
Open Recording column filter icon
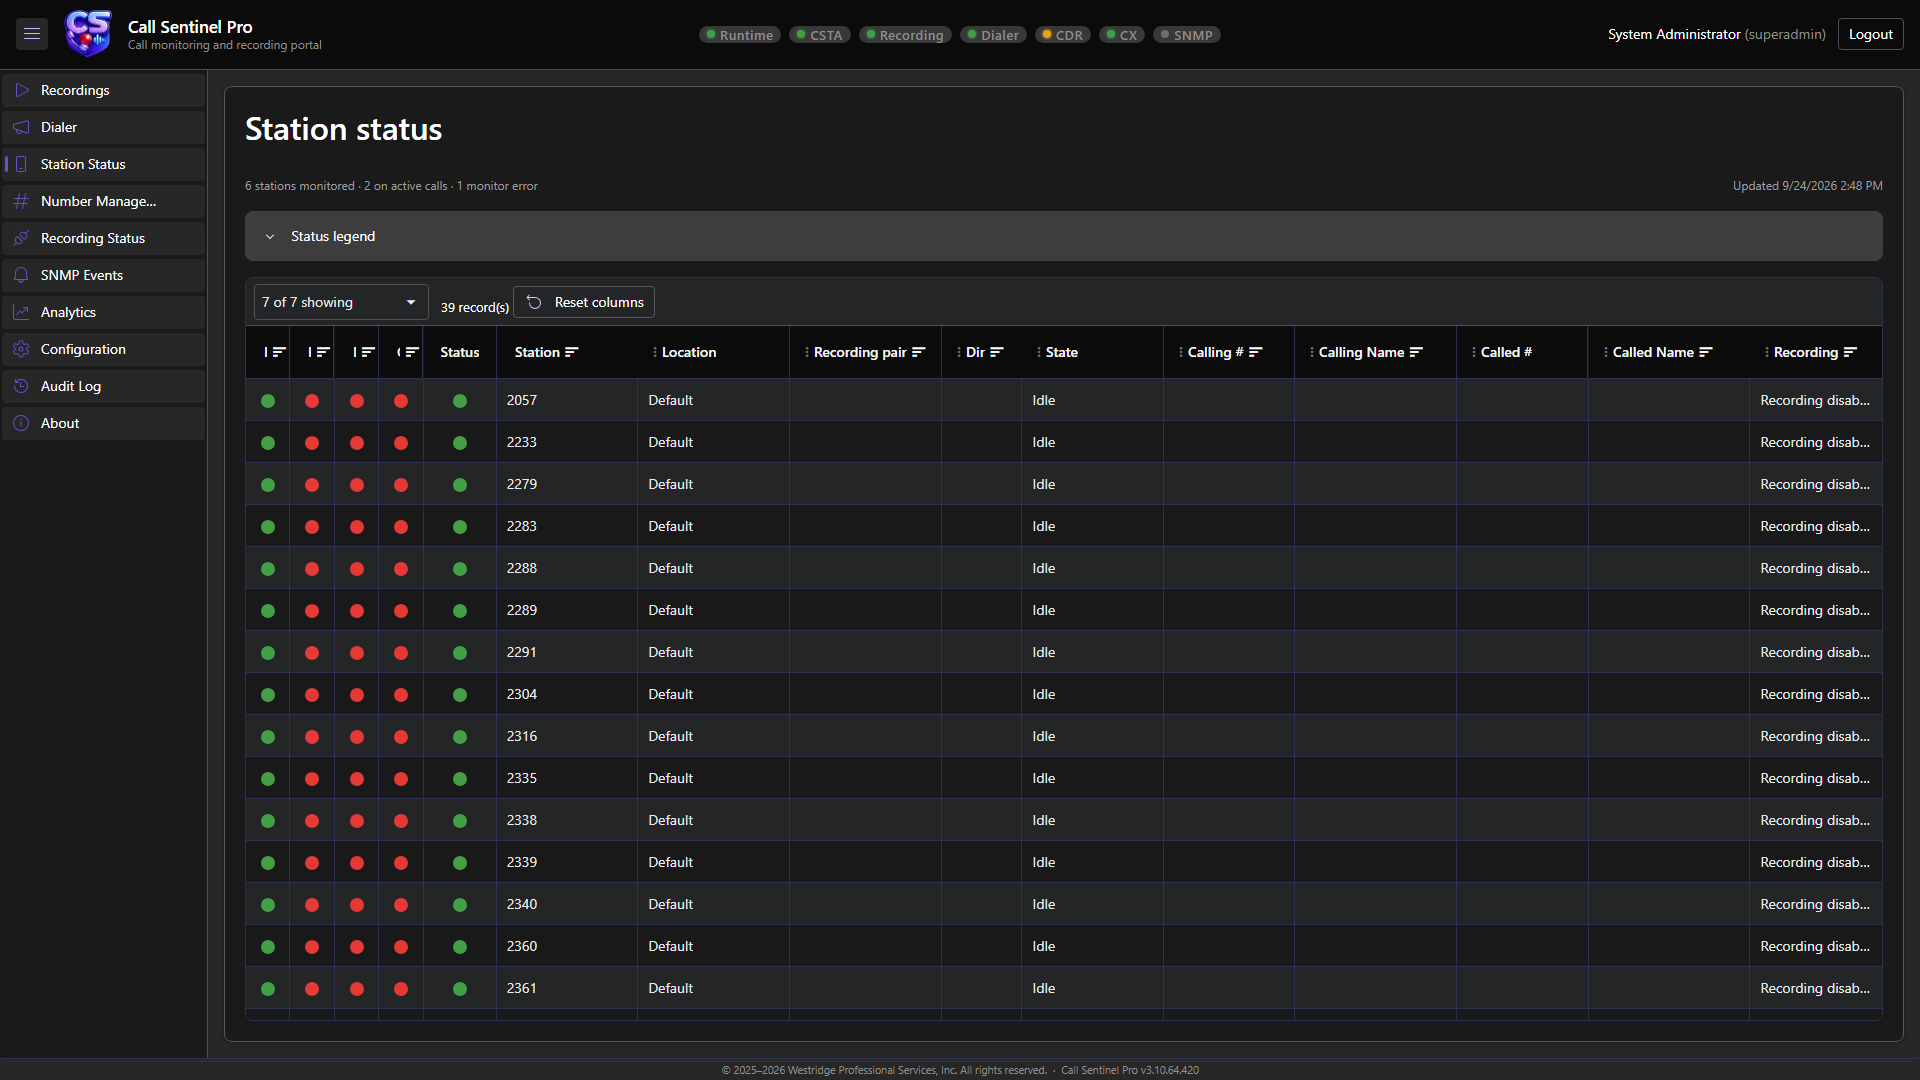(x=1850, y=352)
